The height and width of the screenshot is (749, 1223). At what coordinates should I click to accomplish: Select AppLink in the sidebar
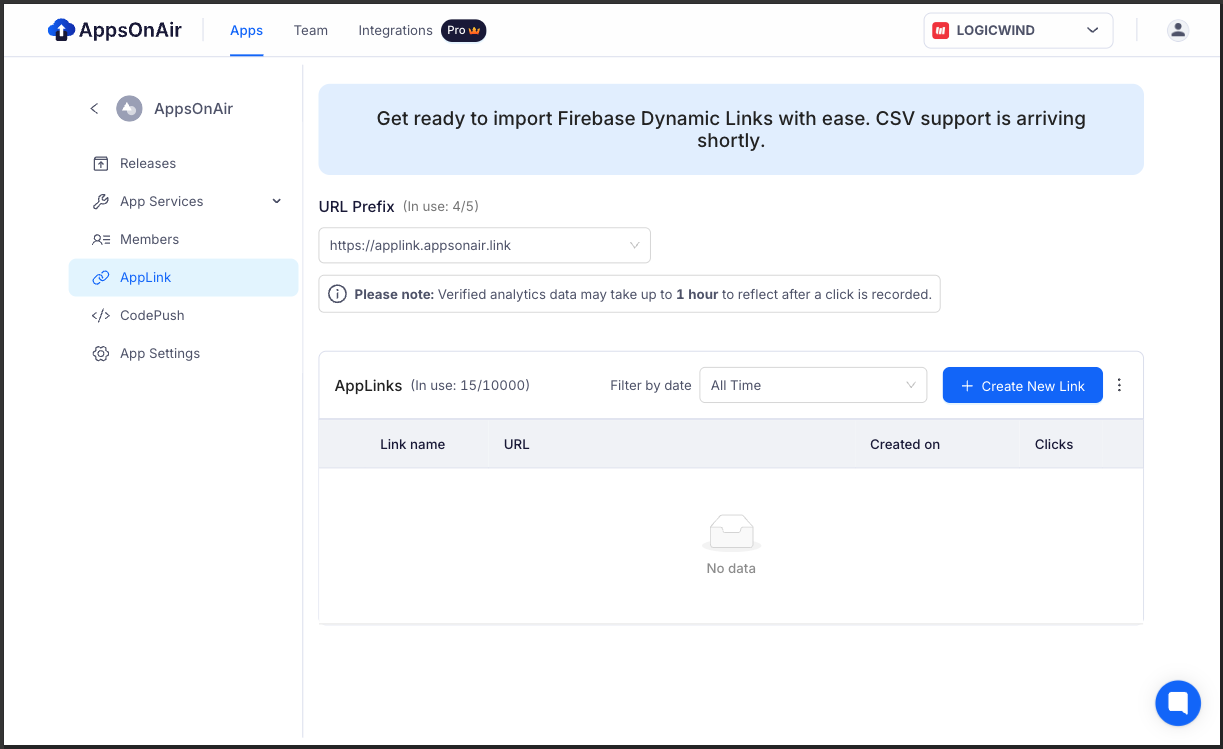tap(183, 277)
